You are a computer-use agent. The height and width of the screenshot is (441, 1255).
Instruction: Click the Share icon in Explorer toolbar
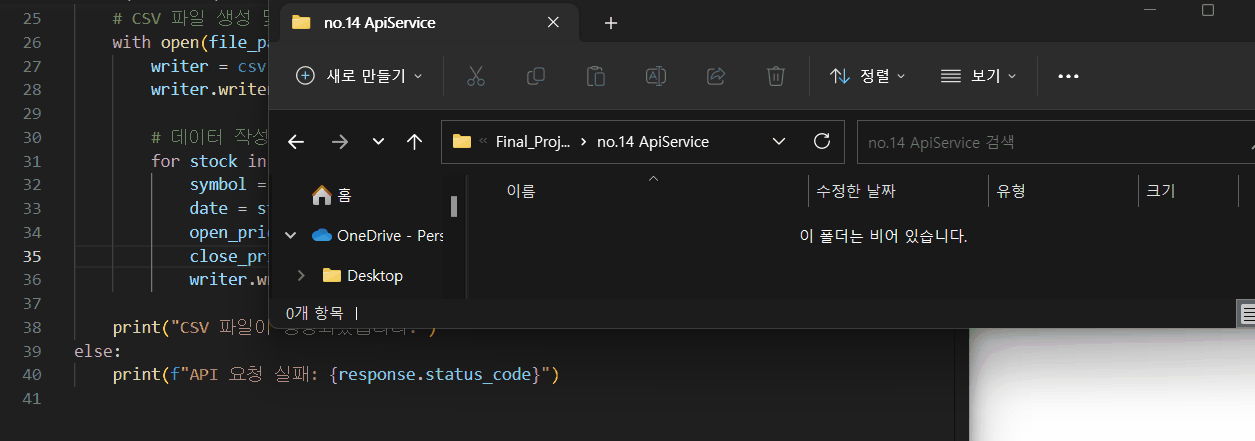[x=716, y=76]
